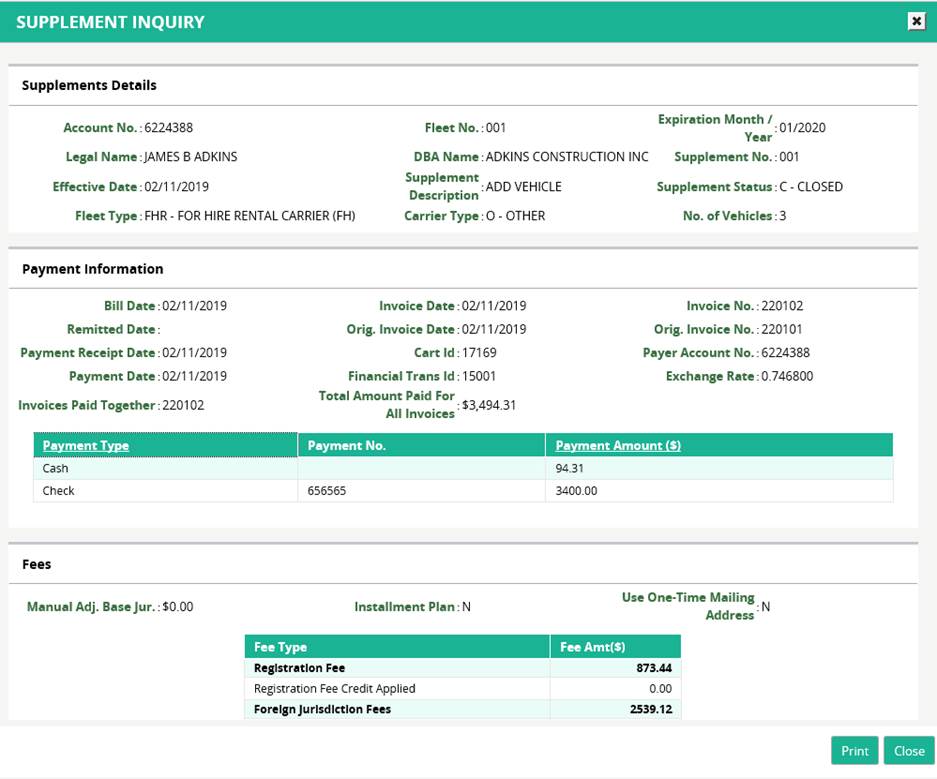937x779 pixels.
Task: Sort by Payment Type column header
Action: [86, 446]
